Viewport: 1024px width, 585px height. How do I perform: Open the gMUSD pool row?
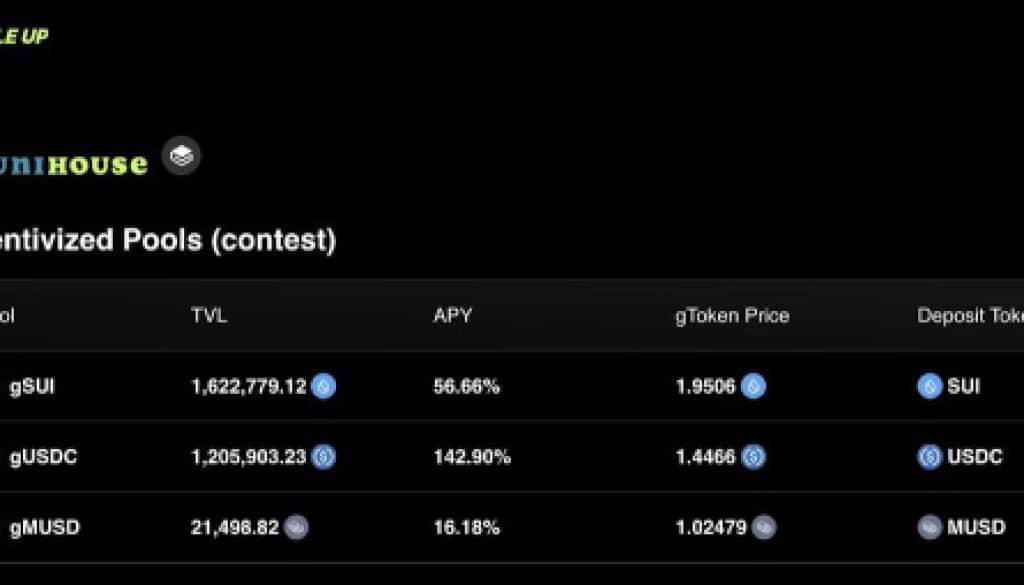44,527
